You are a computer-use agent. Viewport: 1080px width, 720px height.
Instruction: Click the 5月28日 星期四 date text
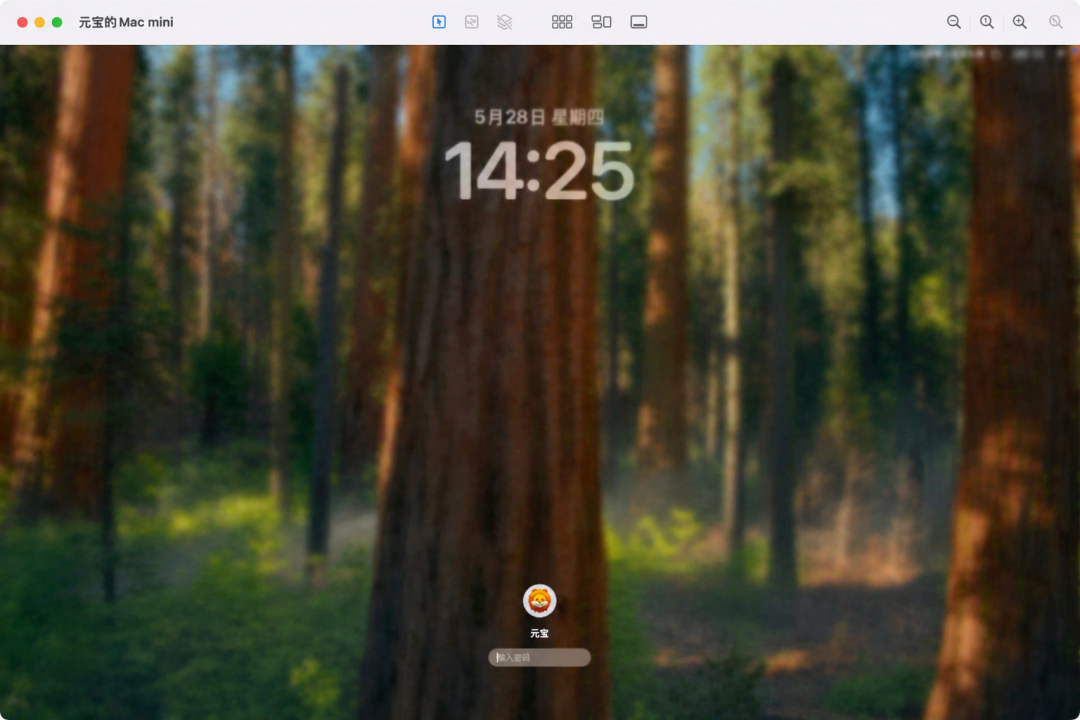coord(539,118)
